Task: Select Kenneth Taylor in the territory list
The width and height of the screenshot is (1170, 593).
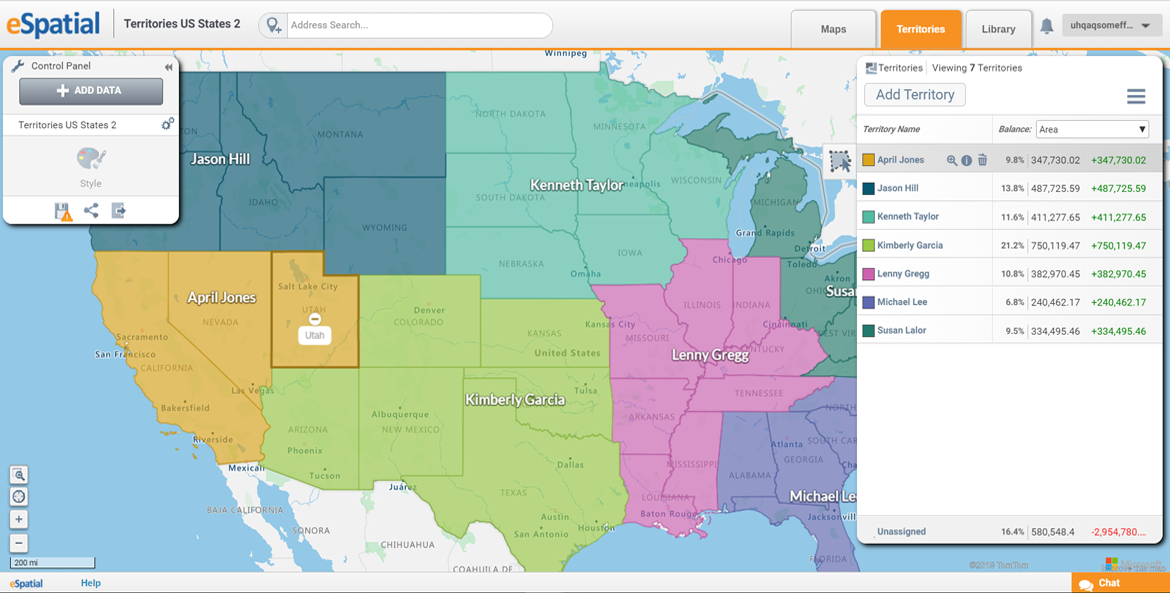Action: tap(908, 216)
